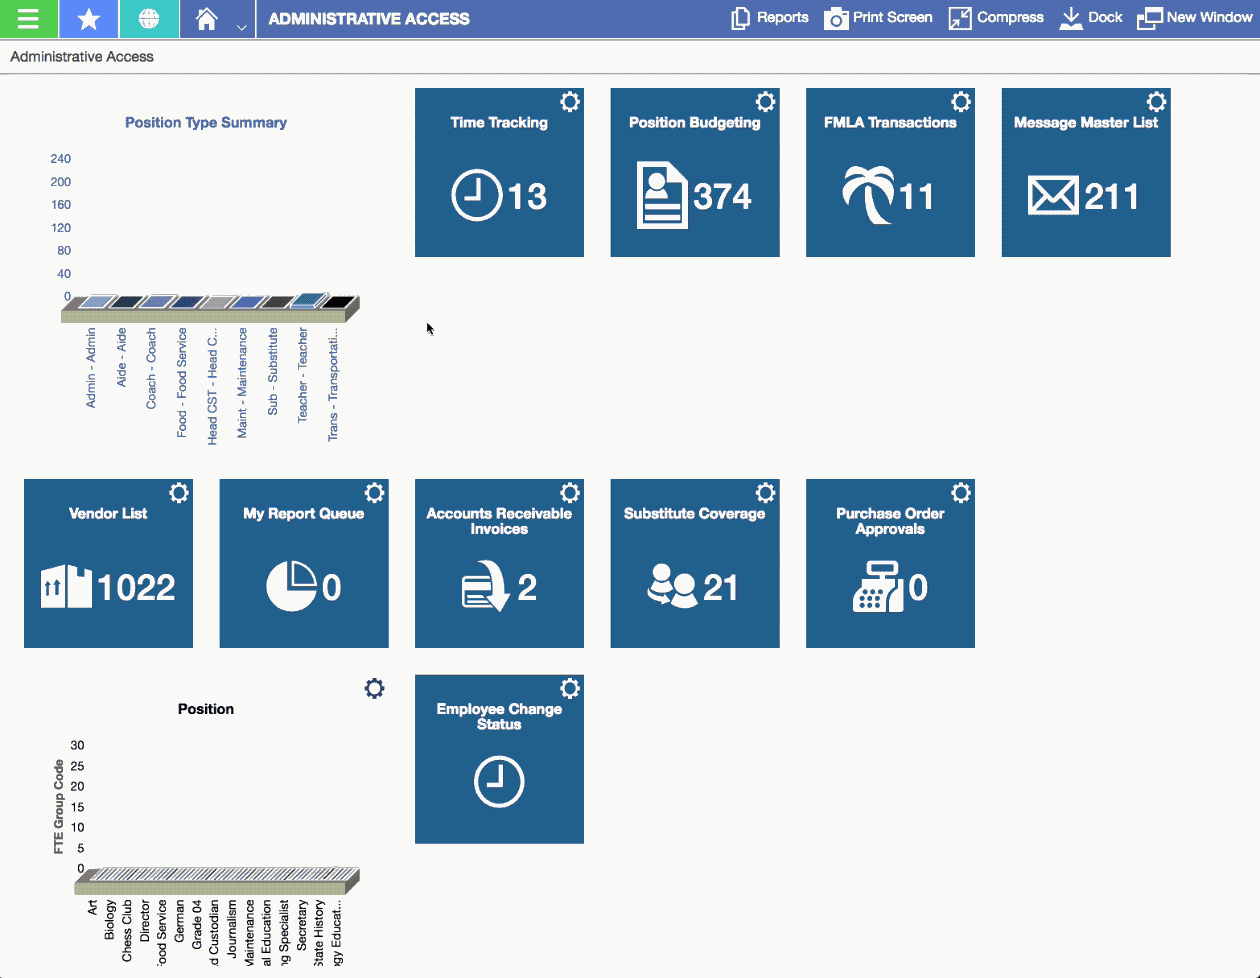
Task: Open settings gear on Position Budgeting tile
Action: tap(765, 102)
